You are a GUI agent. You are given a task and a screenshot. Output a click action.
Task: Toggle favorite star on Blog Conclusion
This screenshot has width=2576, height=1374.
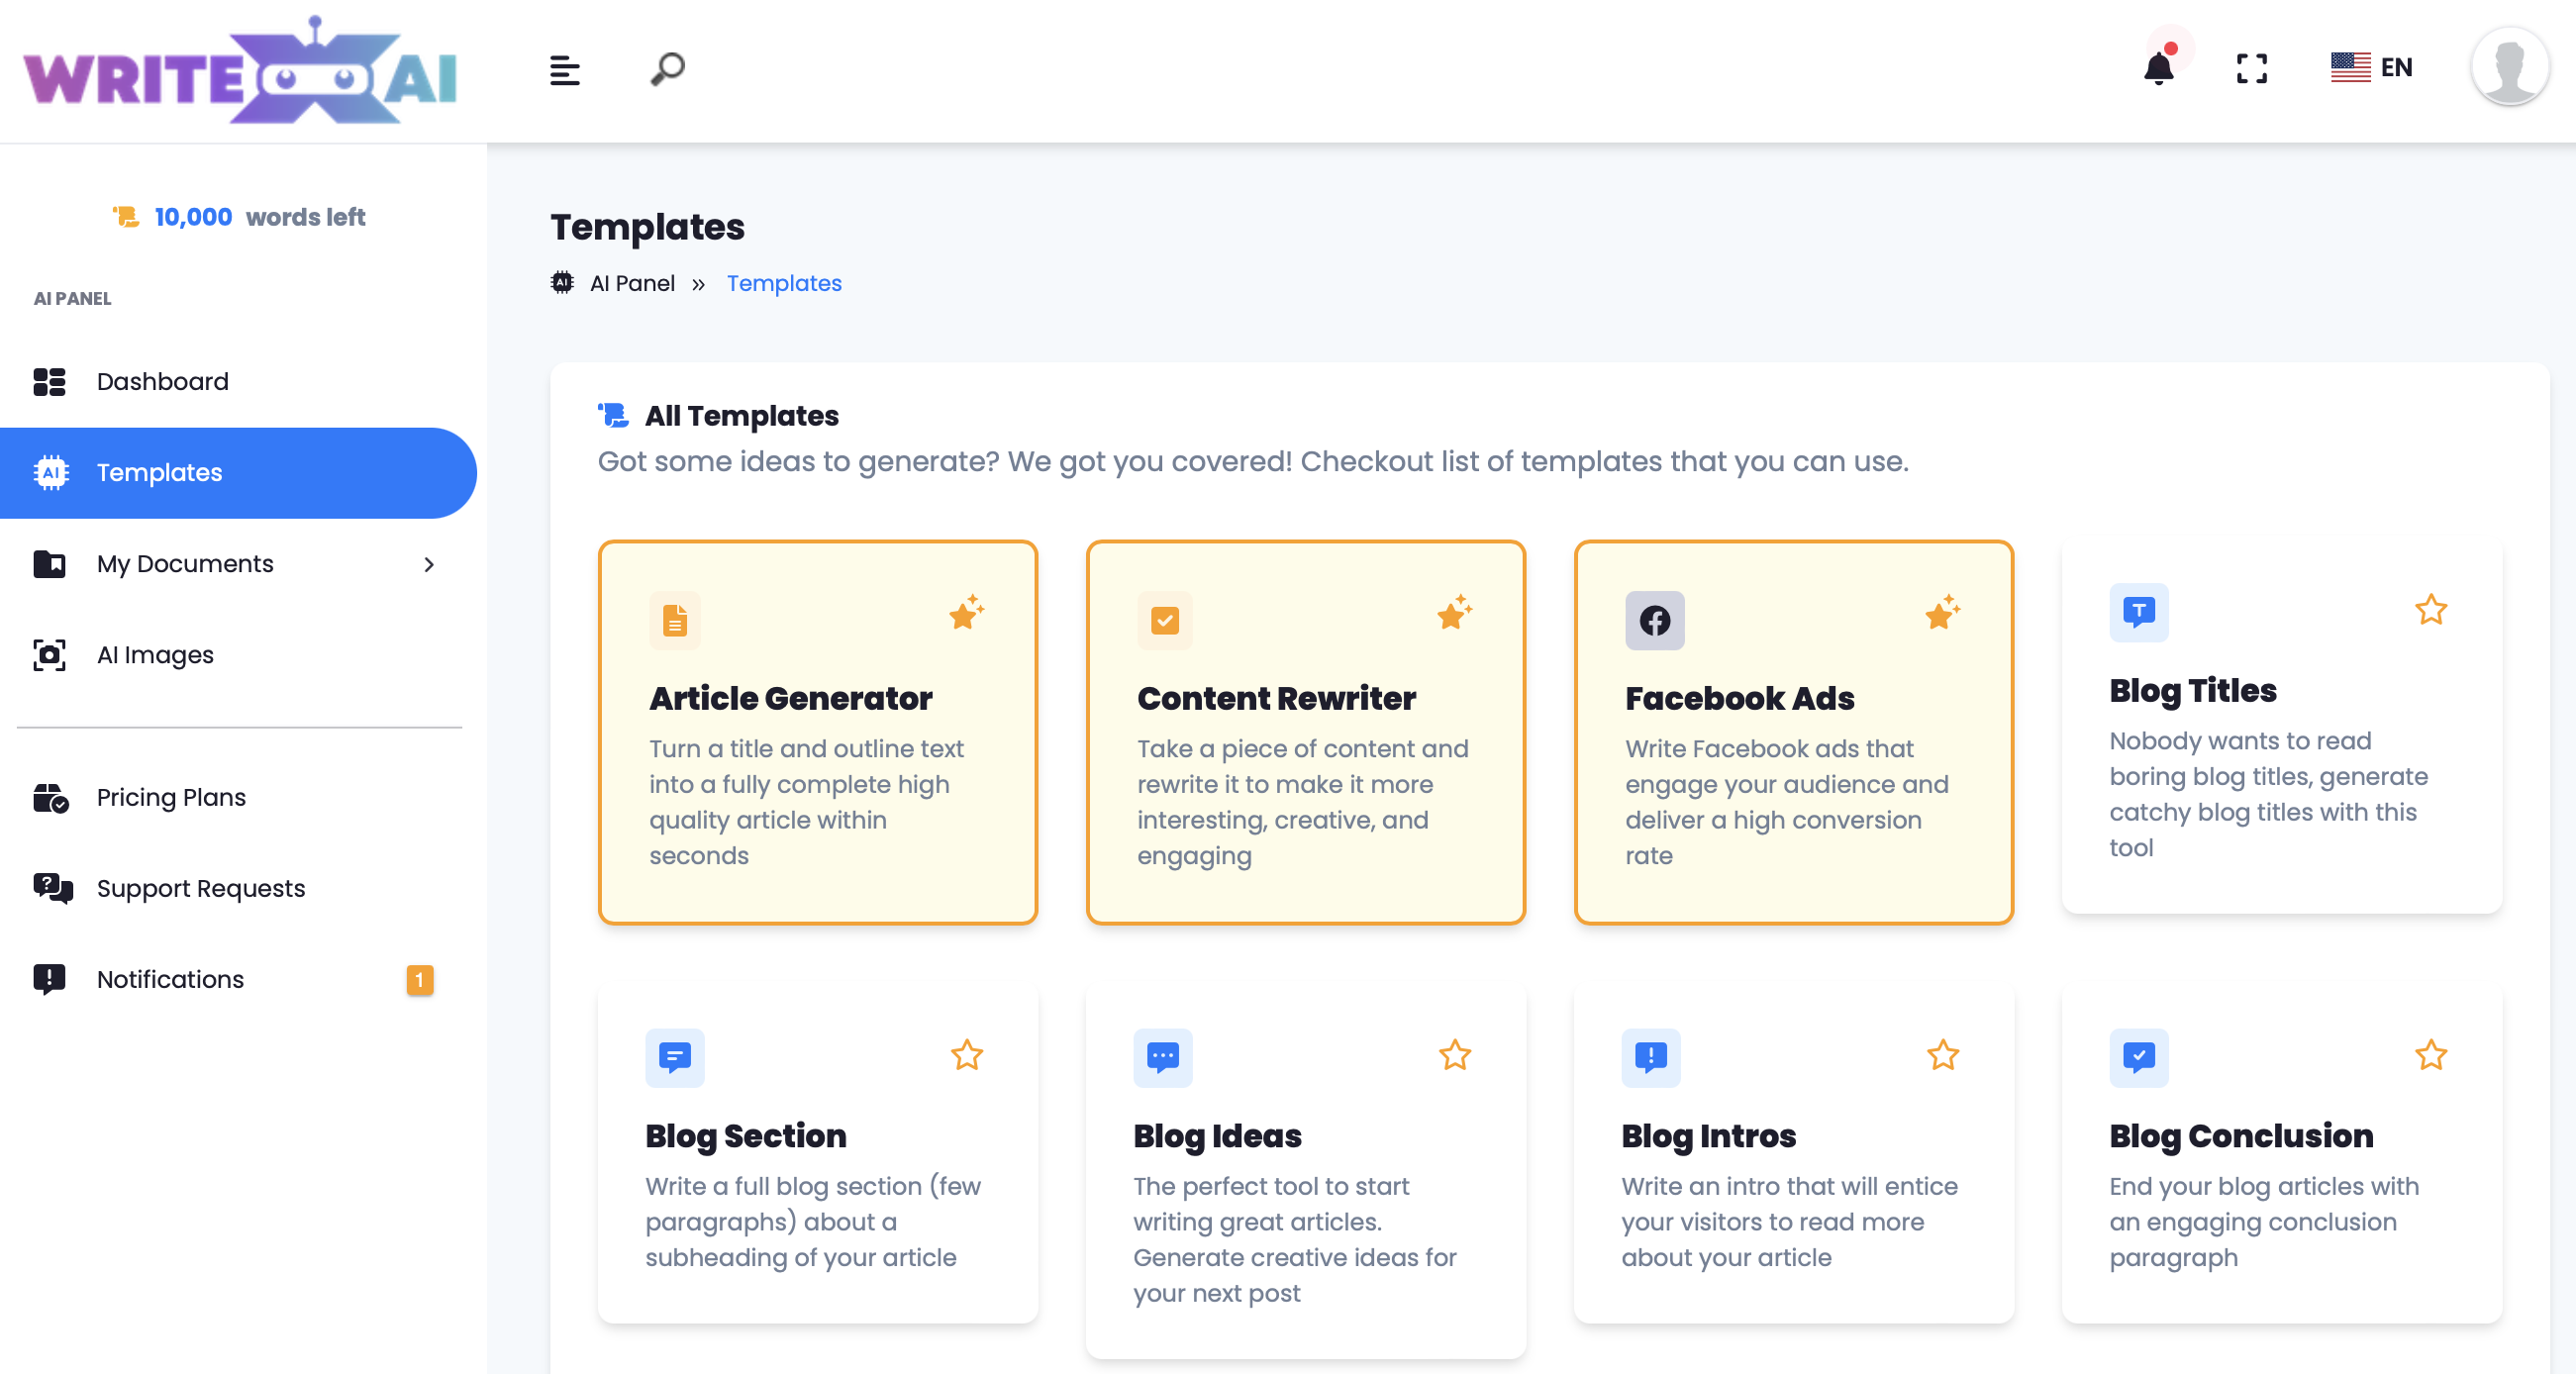coord(2430,1055)
